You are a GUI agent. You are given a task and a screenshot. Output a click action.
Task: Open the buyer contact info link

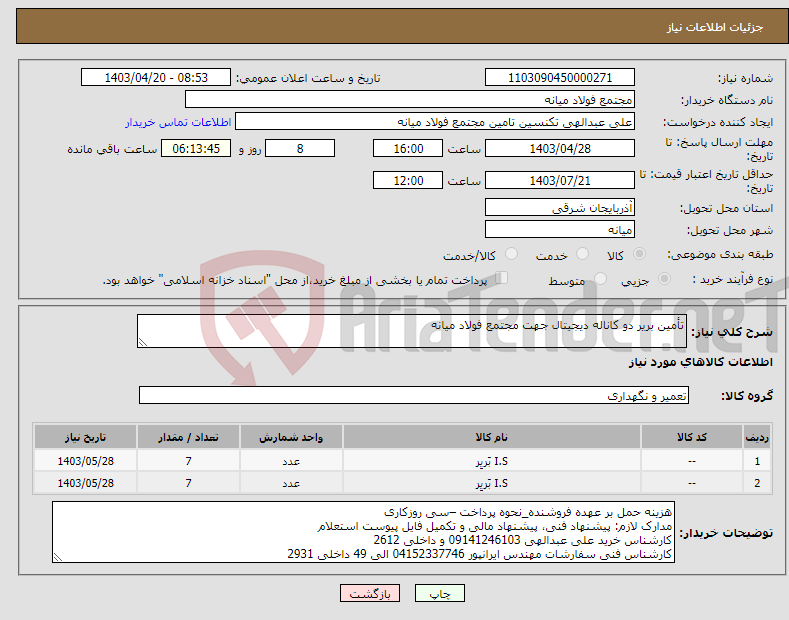pos(178,122)
